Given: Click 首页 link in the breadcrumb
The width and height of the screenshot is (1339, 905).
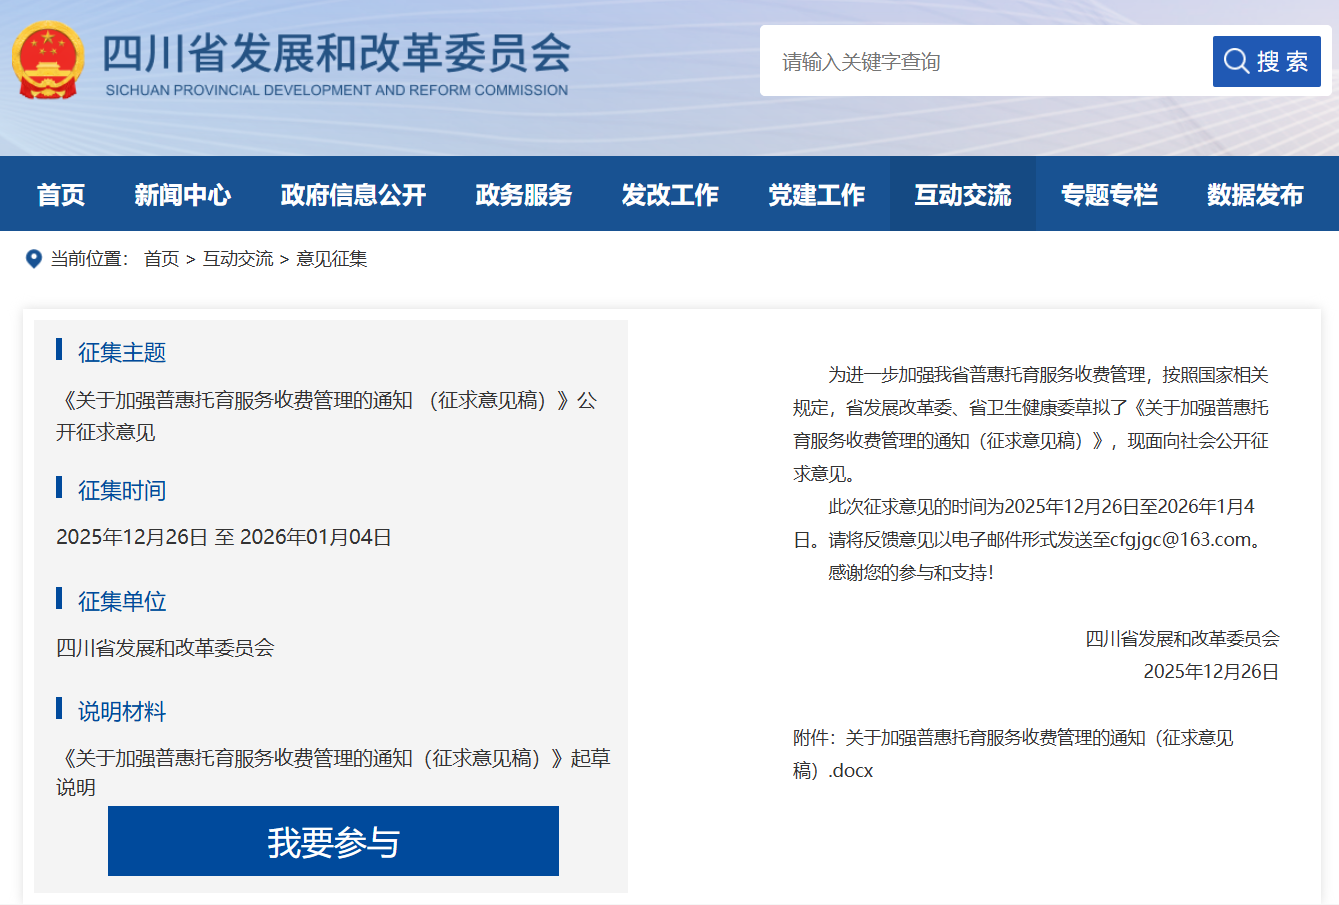Looking at the screenshot, I should (161, 259).
